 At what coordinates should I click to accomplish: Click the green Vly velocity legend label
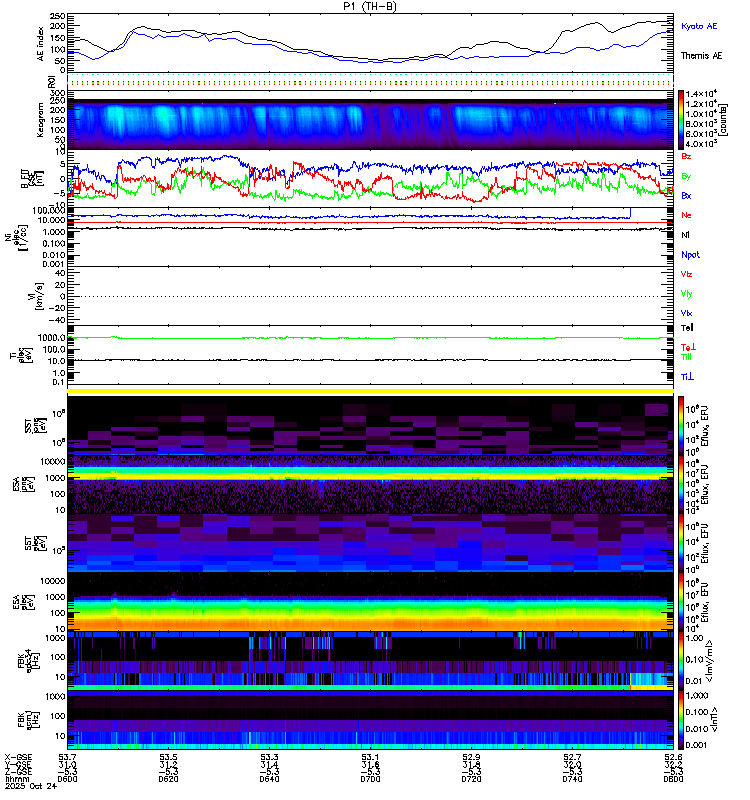pyautogui.click(x=686, y=294)
